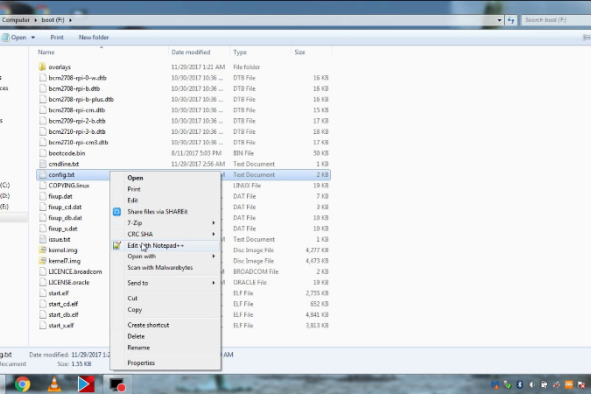The width and height of the screenshot is (591, 394).
Task: Choose Rename from the context menu
Action: point(165,348)
